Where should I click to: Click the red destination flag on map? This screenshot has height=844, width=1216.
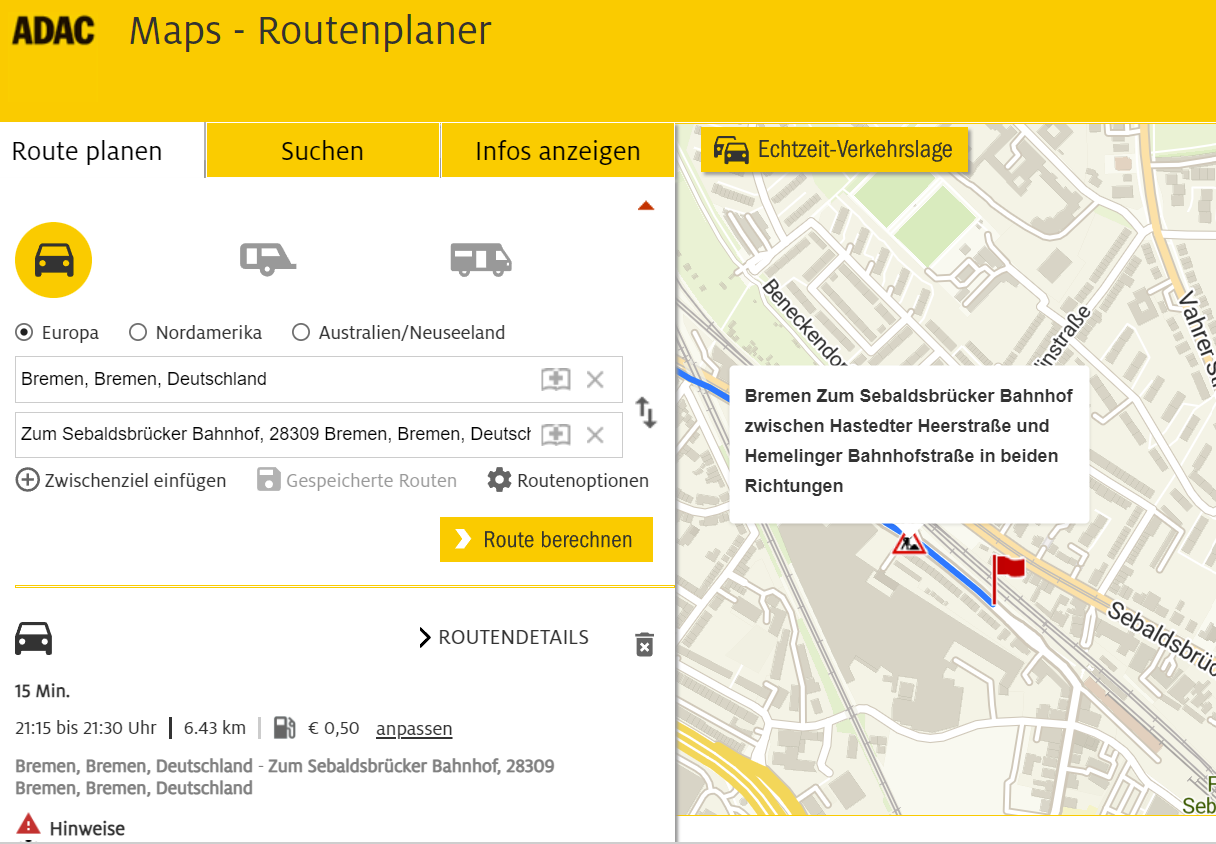coord(1007,580)
